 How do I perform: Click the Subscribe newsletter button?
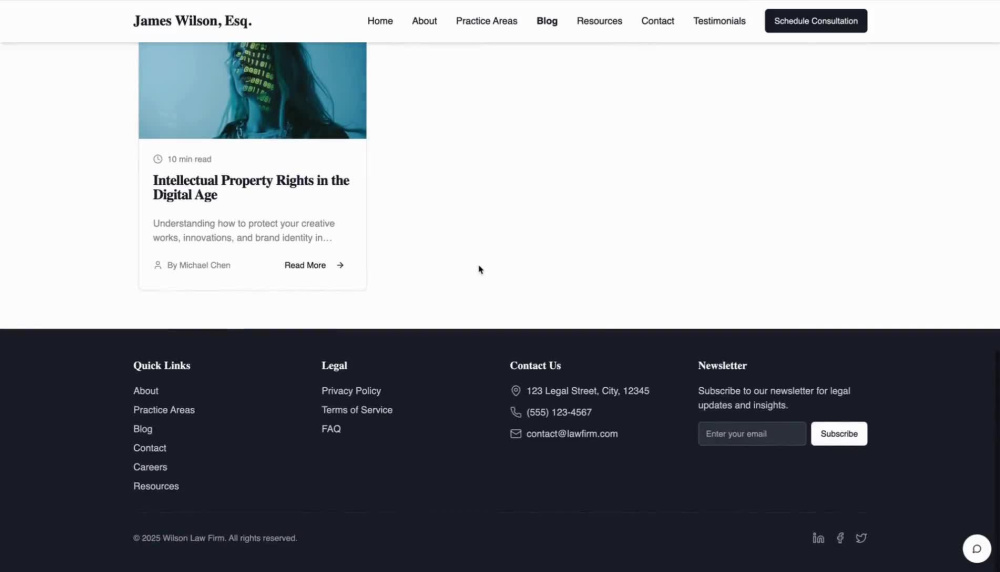click(839, 434)
